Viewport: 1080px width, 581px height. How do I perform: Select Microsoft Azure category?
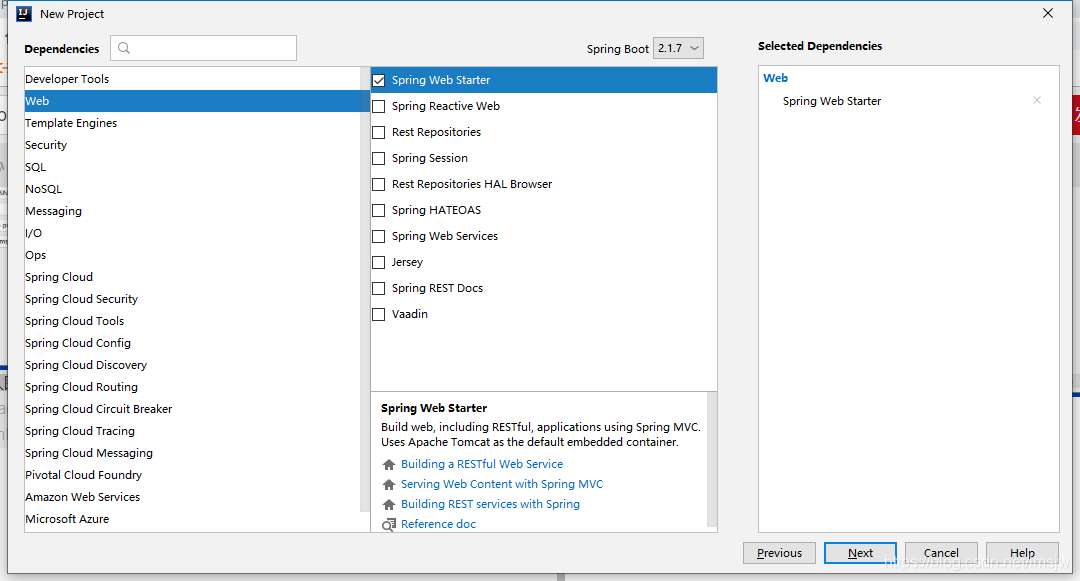click(192, 520)
